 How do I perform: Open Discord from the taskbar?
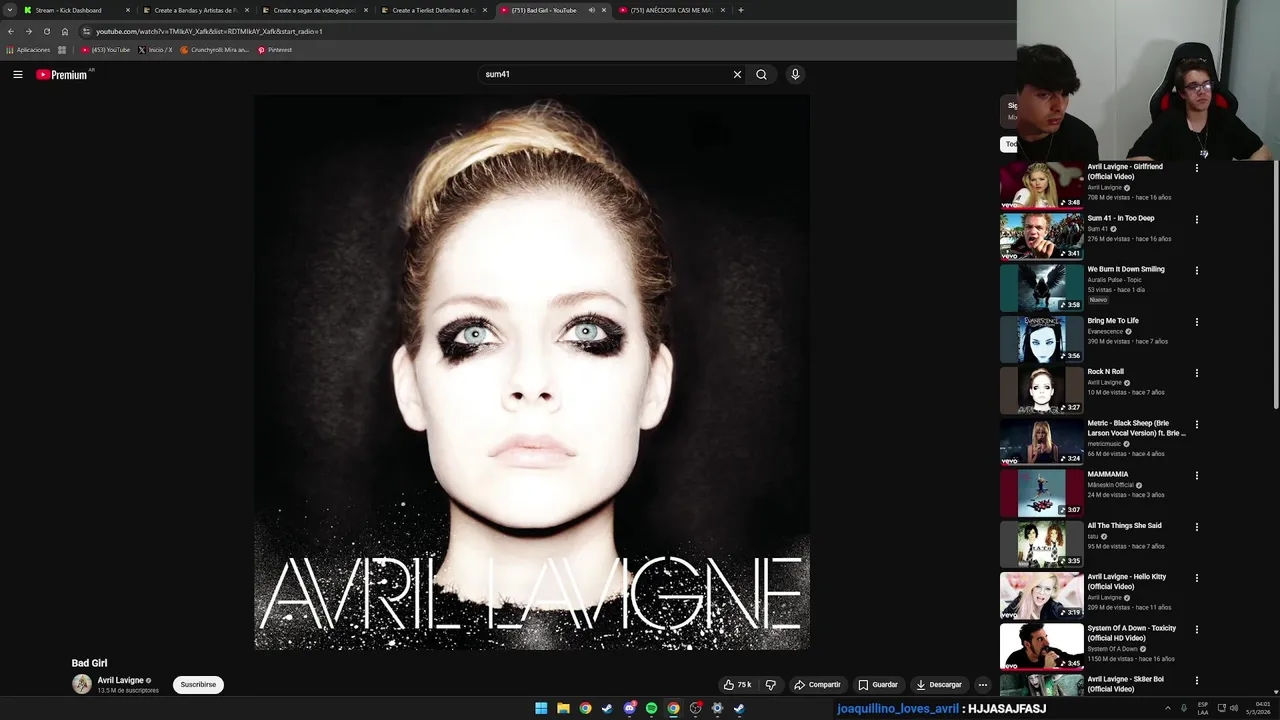click(629, 708)
